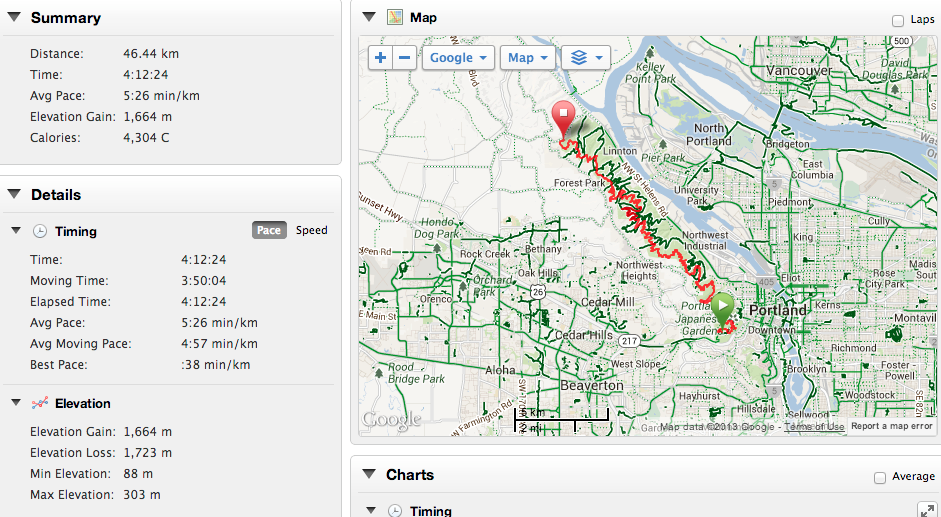Switch timing display to Speed

pyautogui.click(x=311, y=230)
